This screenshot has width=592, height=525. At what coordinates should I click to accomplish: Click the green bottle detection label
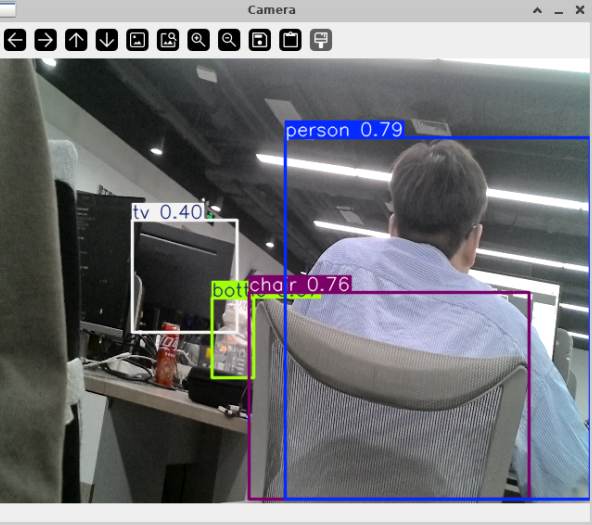coord(230,290)
